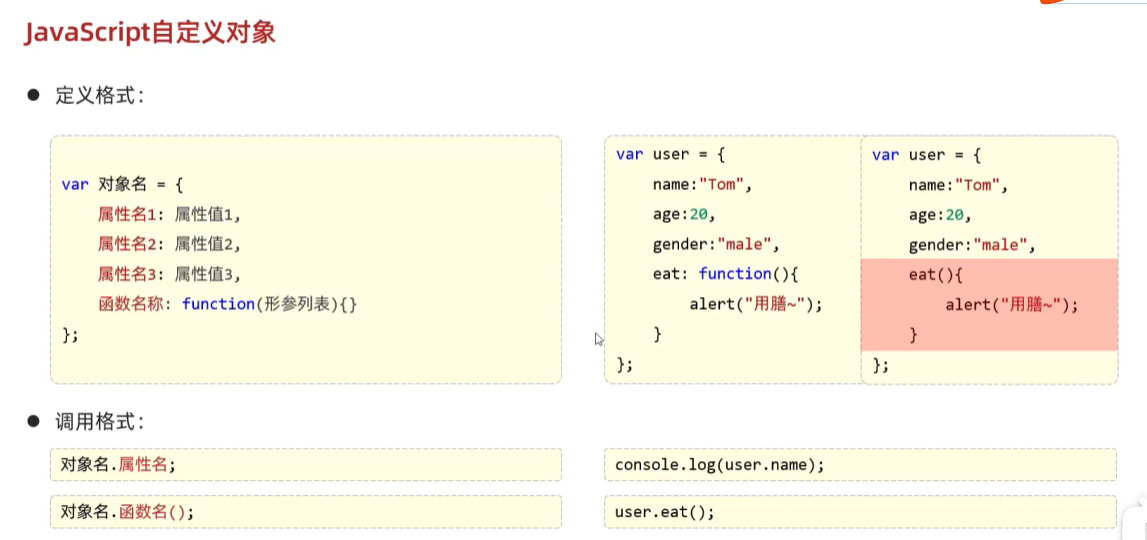Viewport: 1147px width, 540px height.
Task: Click the "属性名3: 属性值3," line
Action: click(170, 274)
